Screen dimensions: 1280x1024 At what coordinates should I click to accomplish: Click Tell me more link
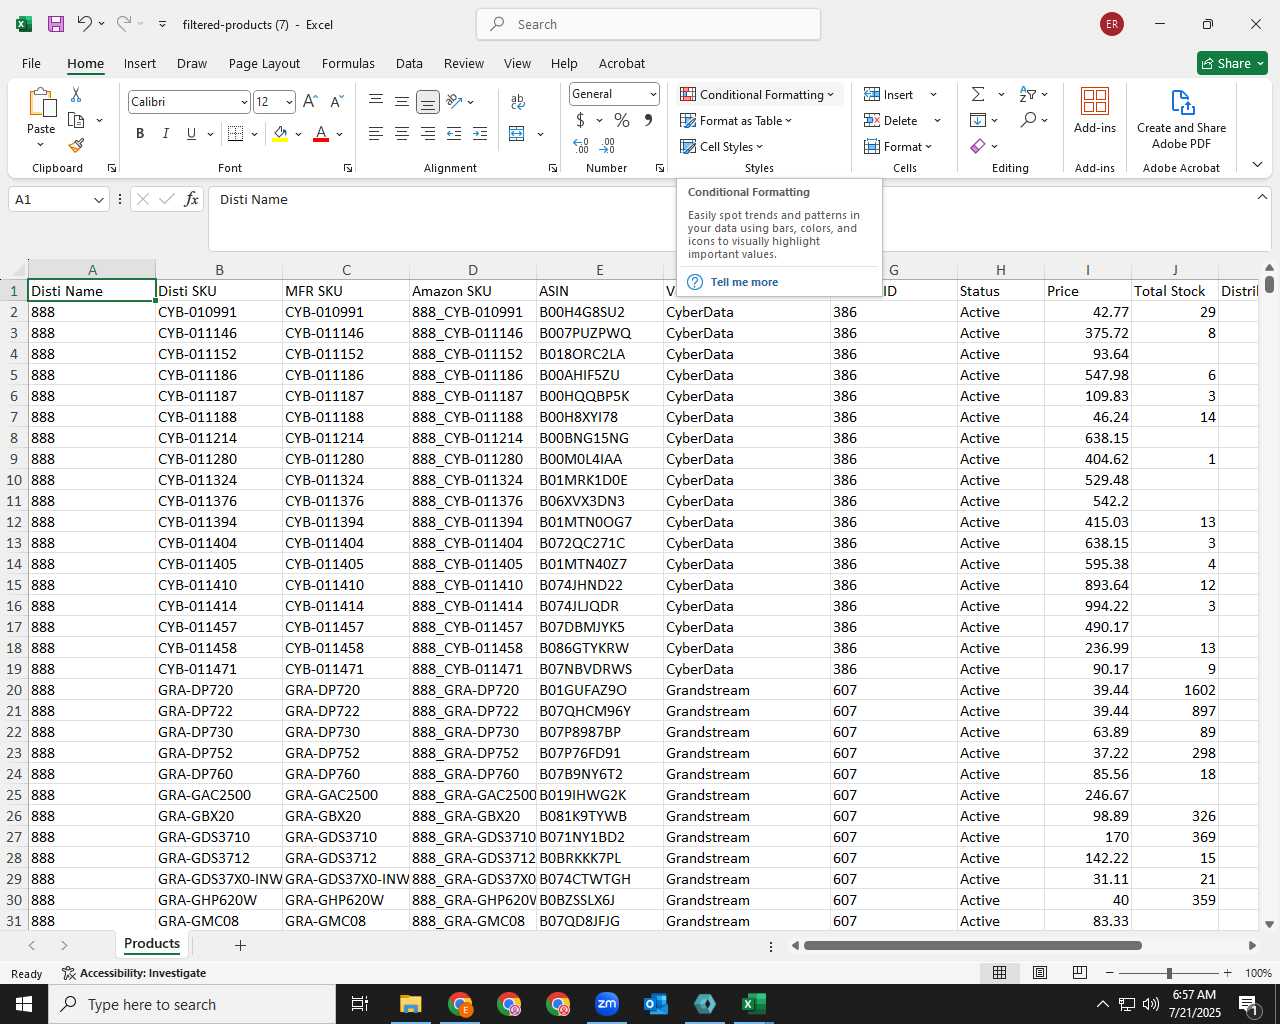pos(744,282)
